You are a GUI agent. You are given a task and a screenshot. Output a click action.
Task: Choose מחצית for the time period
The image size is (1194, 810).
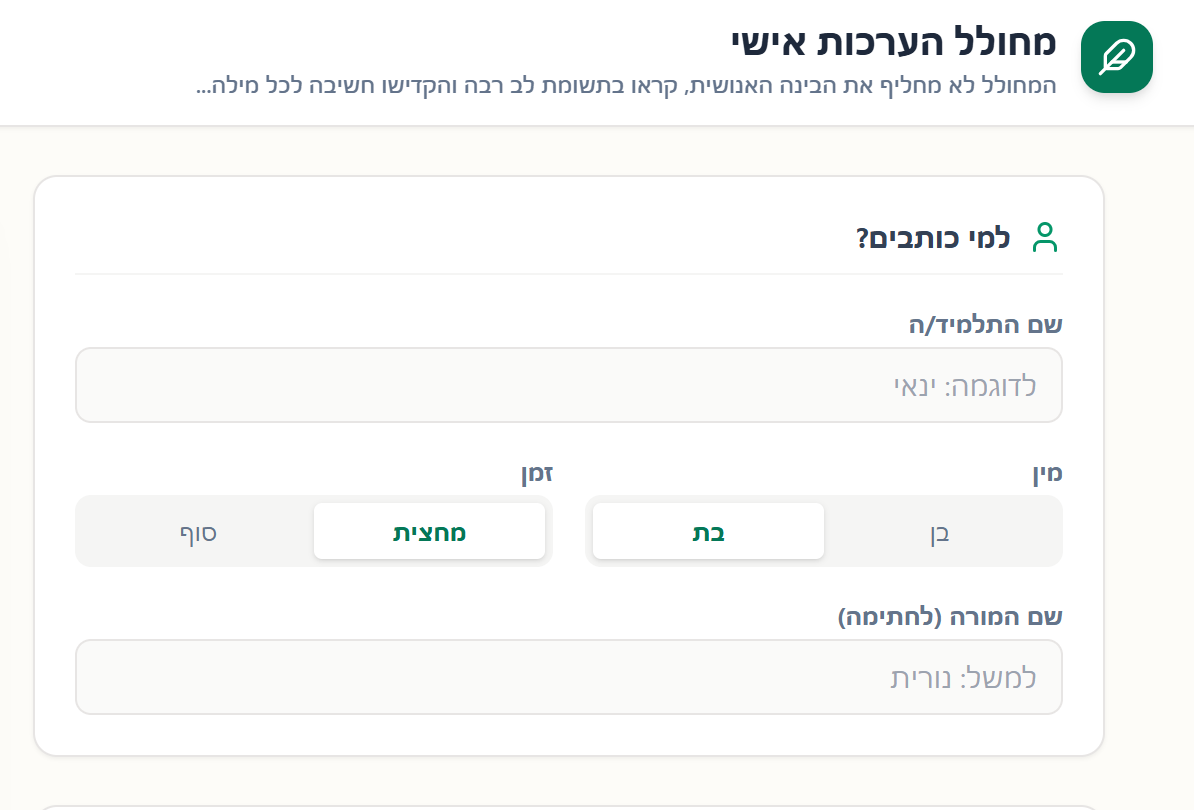click(x=429, y=532)
